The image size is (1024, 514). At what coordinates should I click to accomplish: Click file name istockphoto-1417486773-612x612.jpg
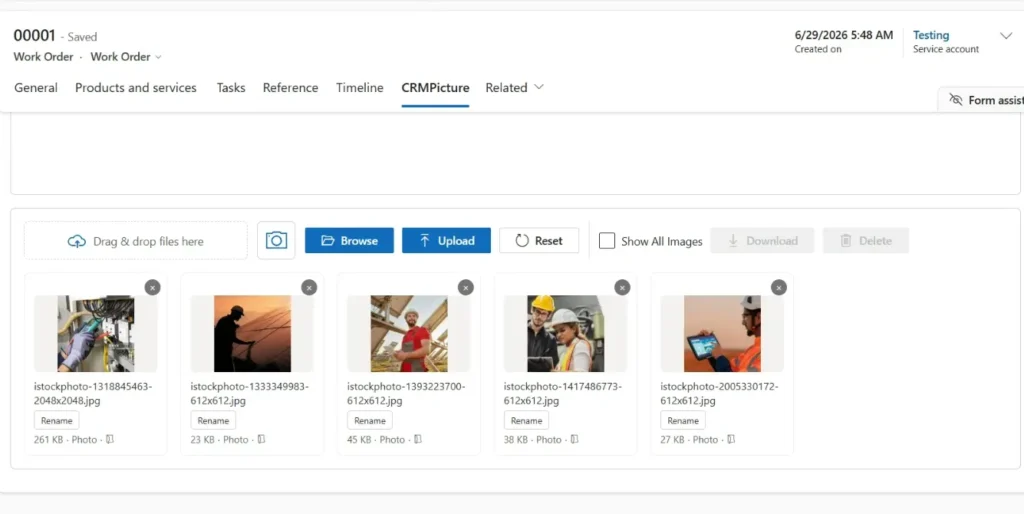pos(563,393)
